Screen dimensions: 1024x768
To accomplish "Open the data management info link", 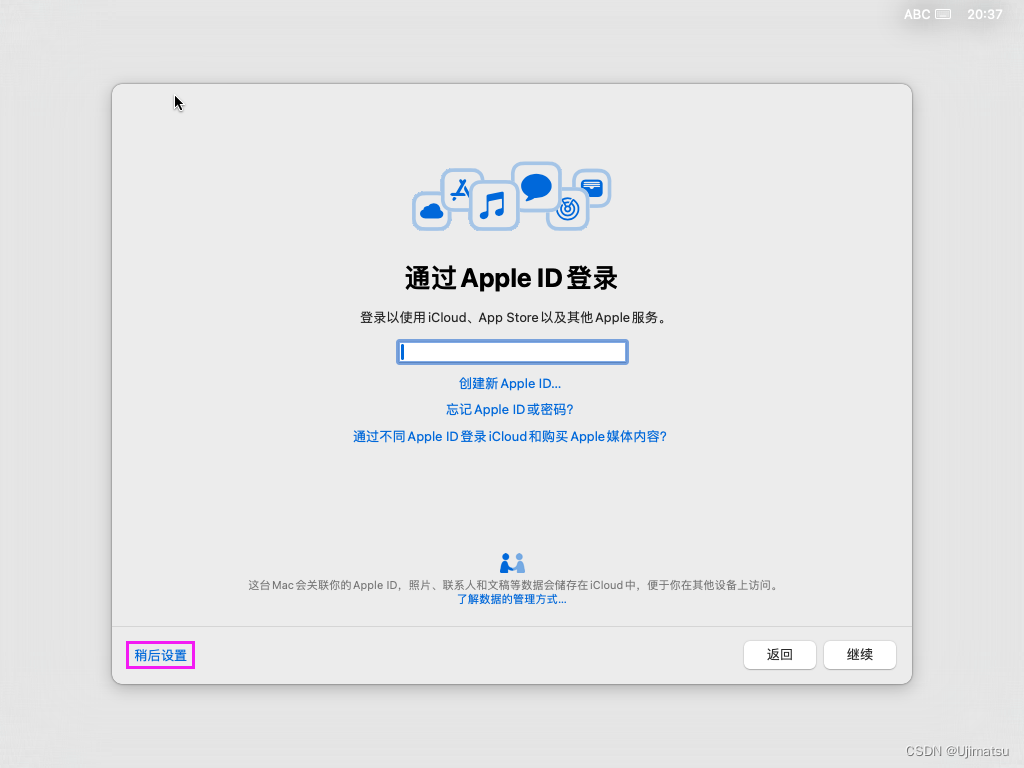I will point(511,600).
